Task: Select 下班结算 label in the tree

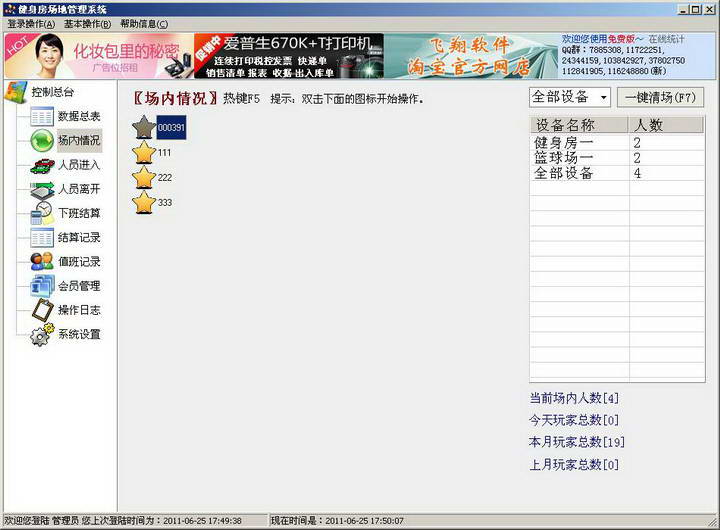Action: pyautogui.click(x=79, y=213)
